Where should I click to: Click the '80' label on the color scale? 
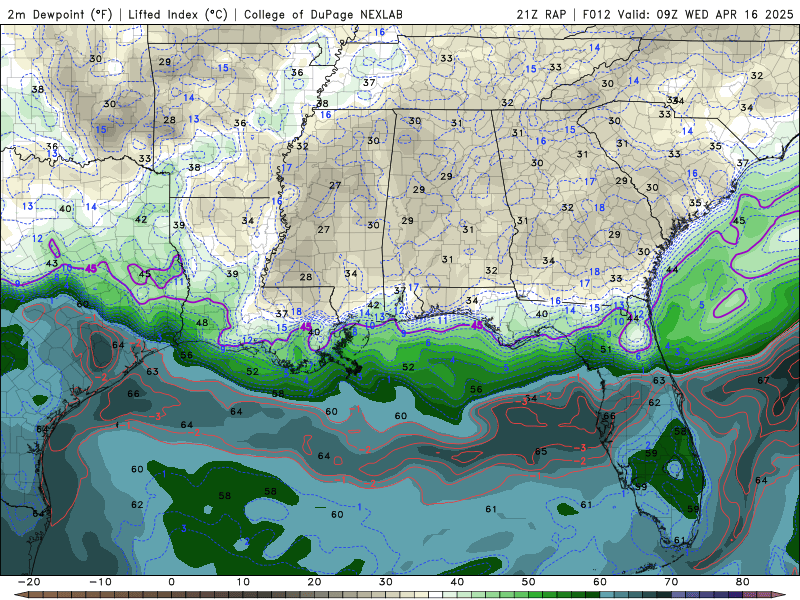pos(743,582)
